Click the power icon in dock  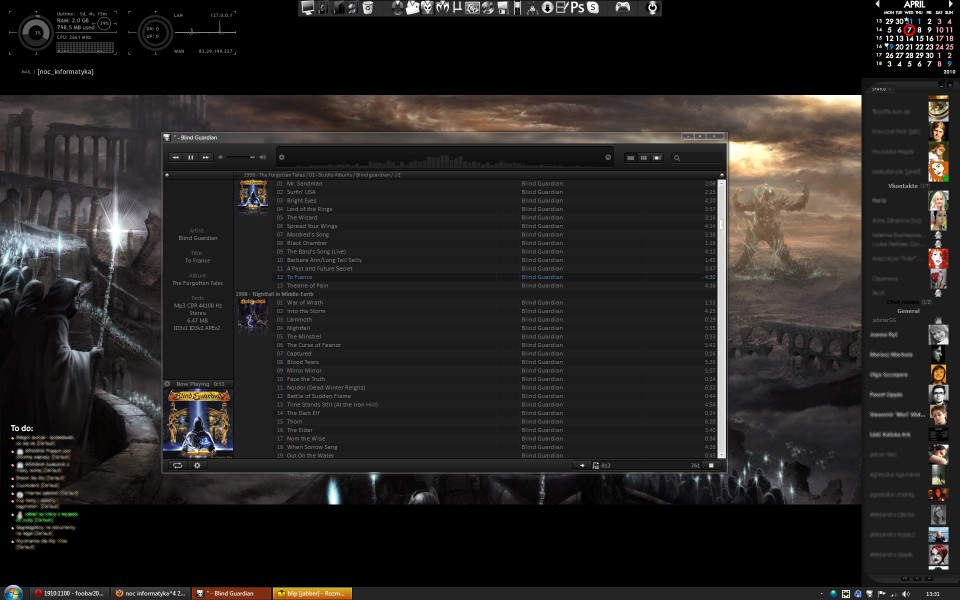point(651,8)
